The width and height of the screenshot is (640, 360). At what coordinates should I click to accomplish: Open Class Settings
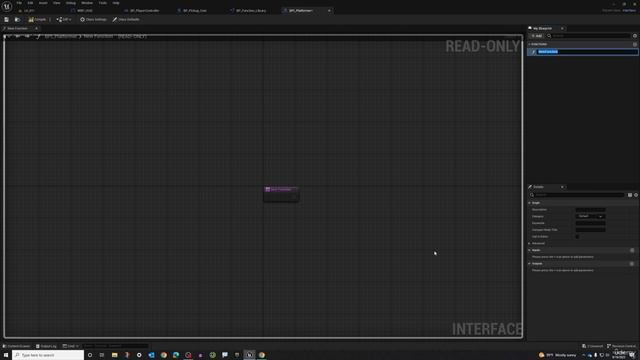93,19
